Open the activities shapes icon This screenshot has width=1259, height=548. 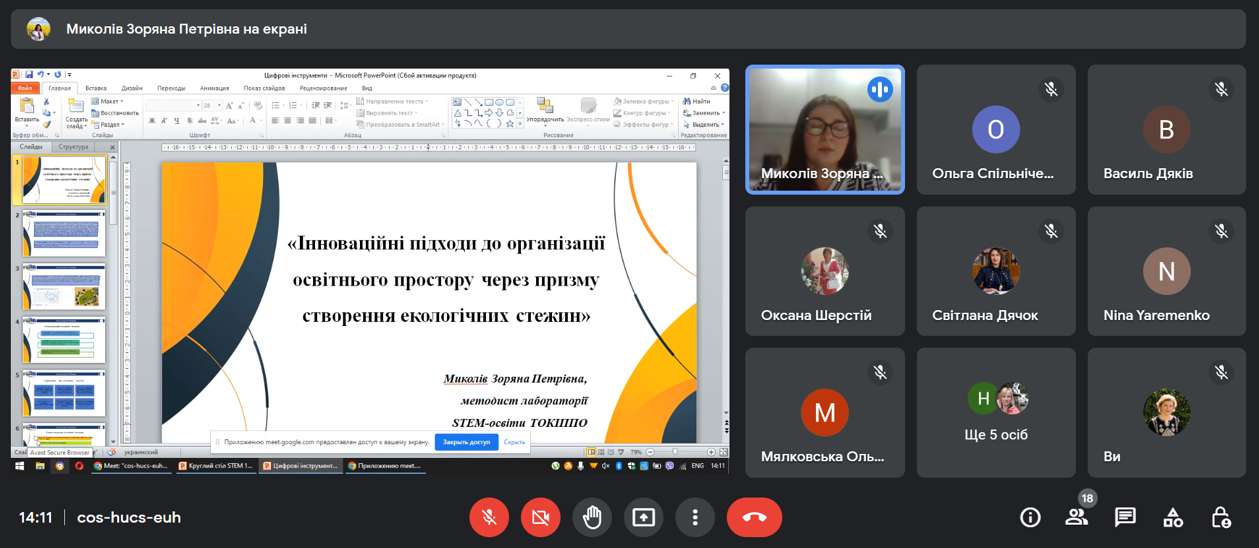(1173, 517)
